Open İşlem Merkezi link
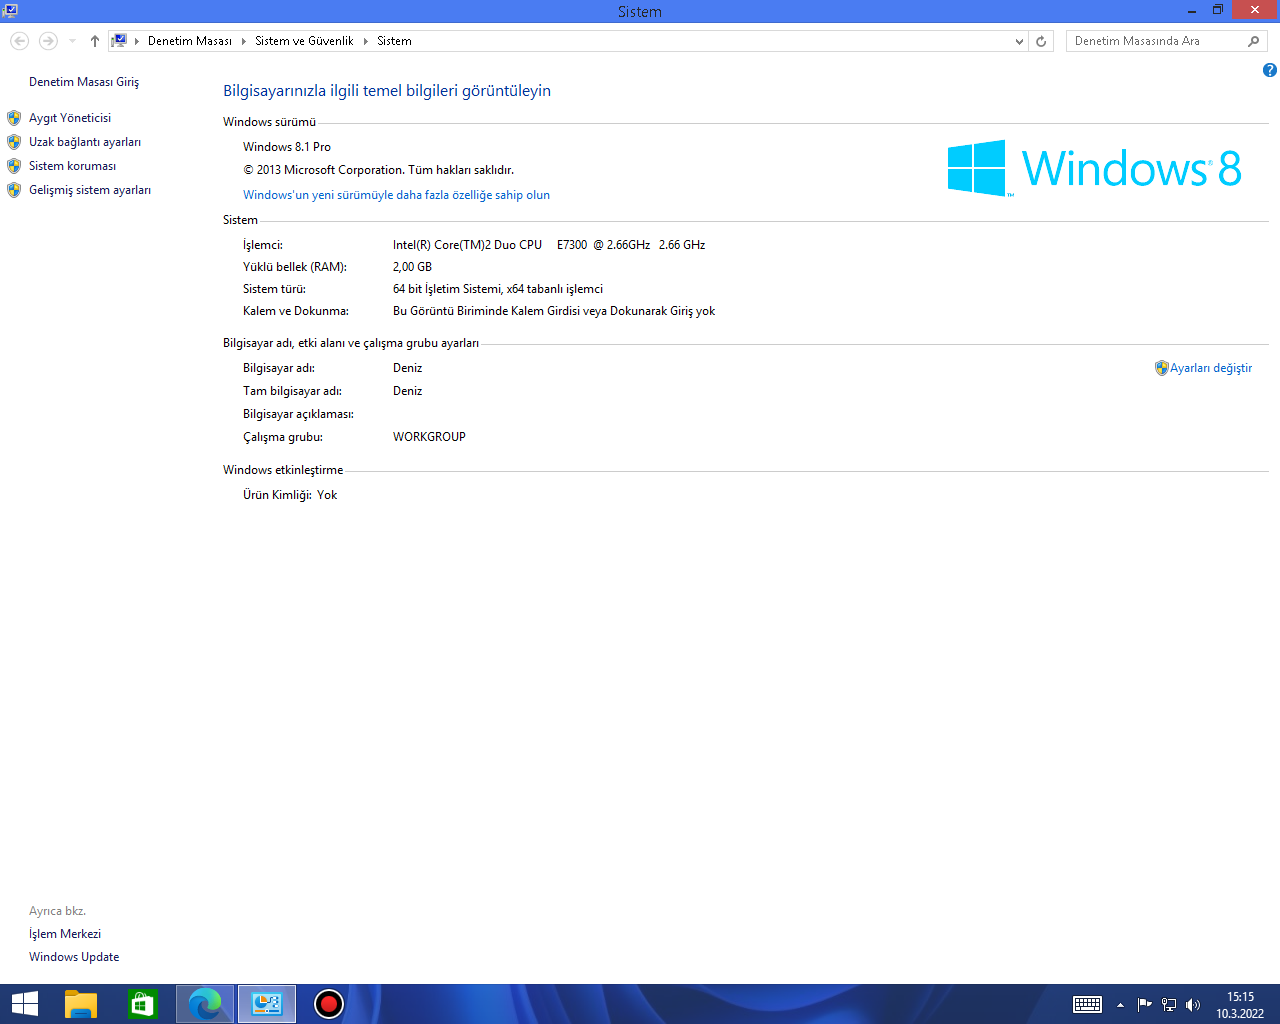 point(65,934)
